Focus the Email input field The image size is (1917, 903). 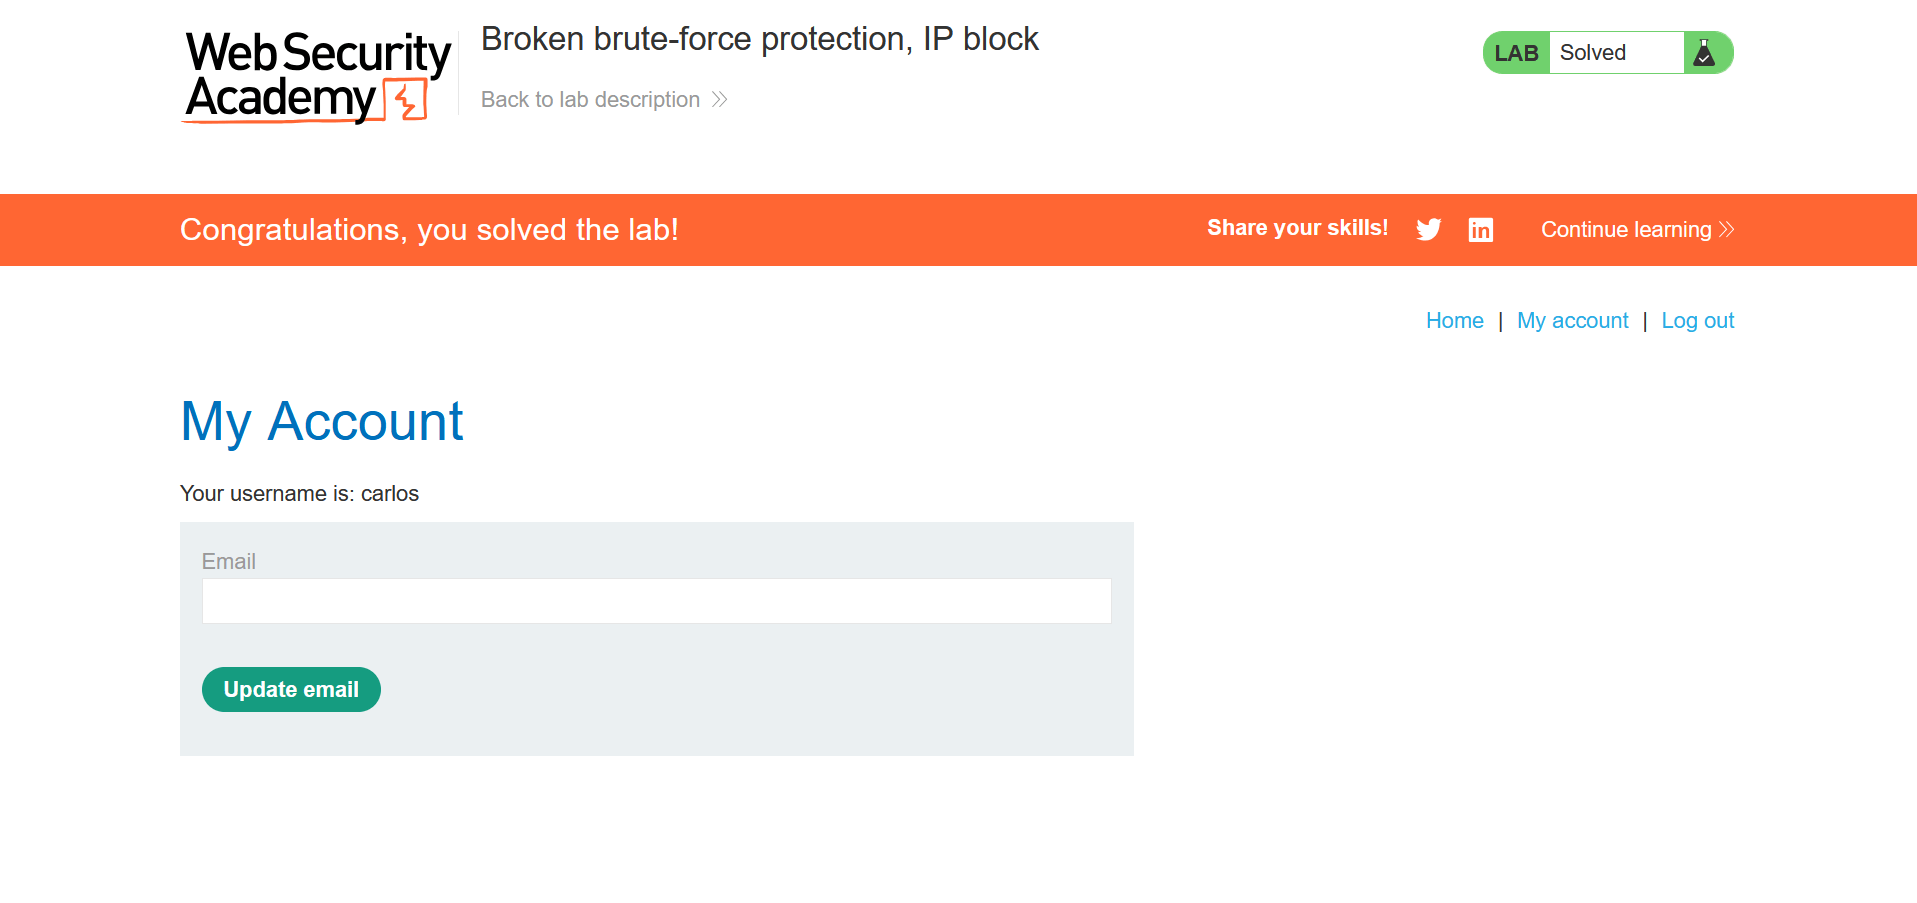click(656, 601)
